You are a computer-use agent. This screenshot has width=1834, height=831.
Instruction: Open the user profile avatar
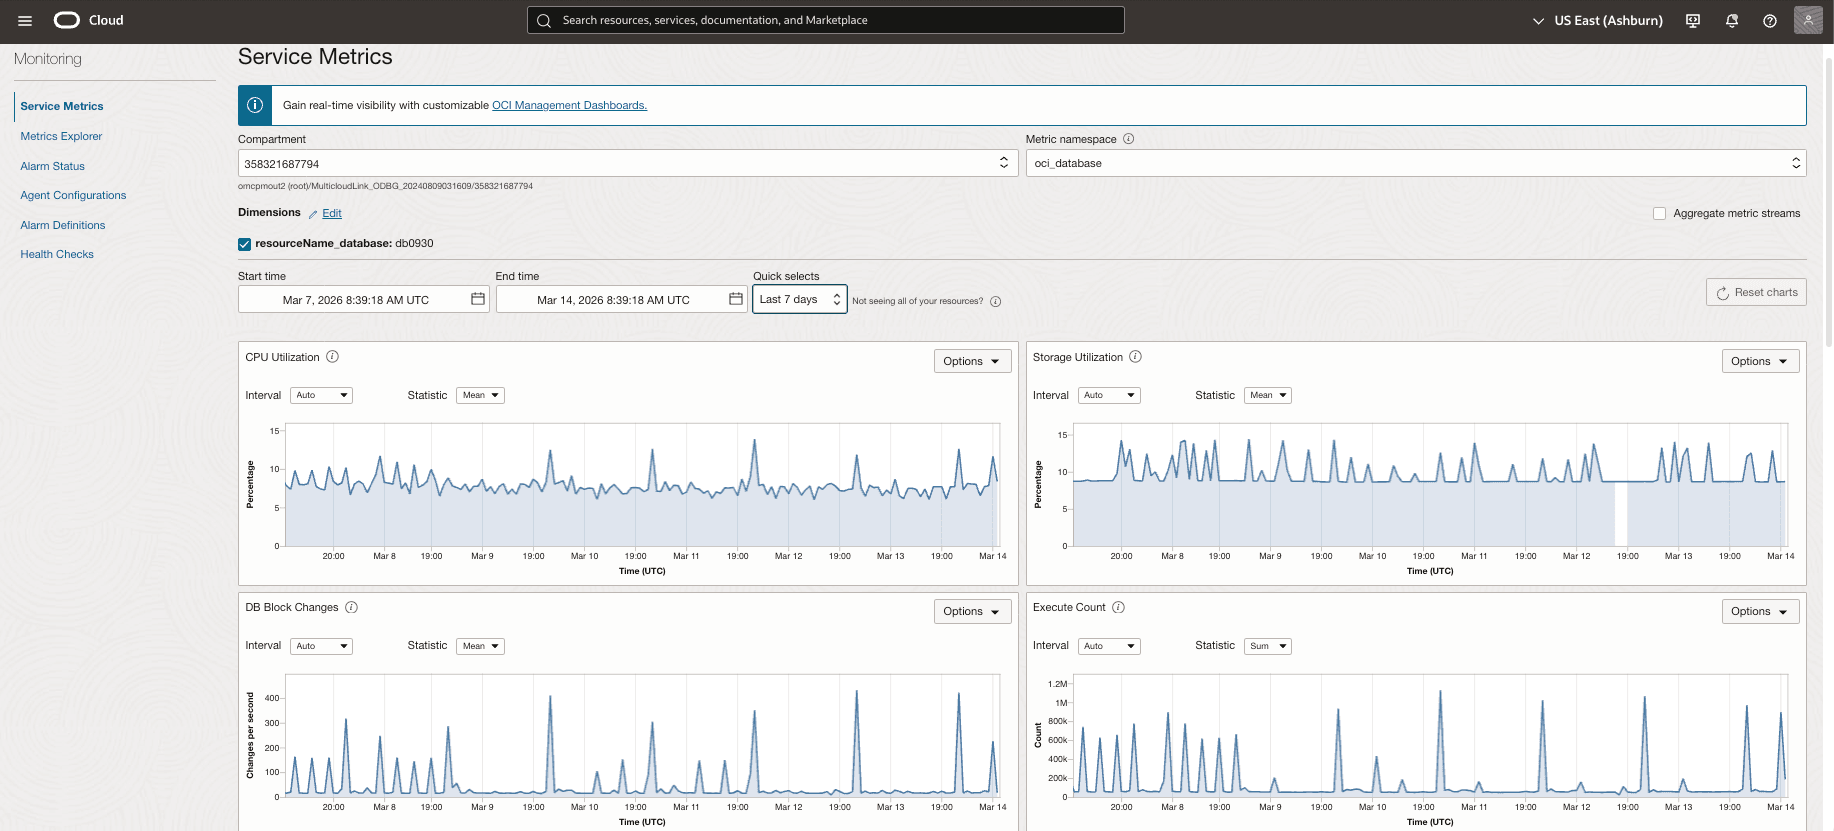[x=1808, y=20]
